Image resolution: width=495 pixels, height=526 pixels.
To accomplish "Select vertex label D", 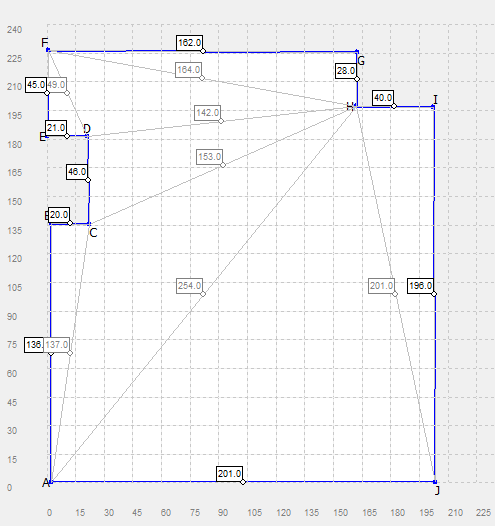I will click(87, 128).
